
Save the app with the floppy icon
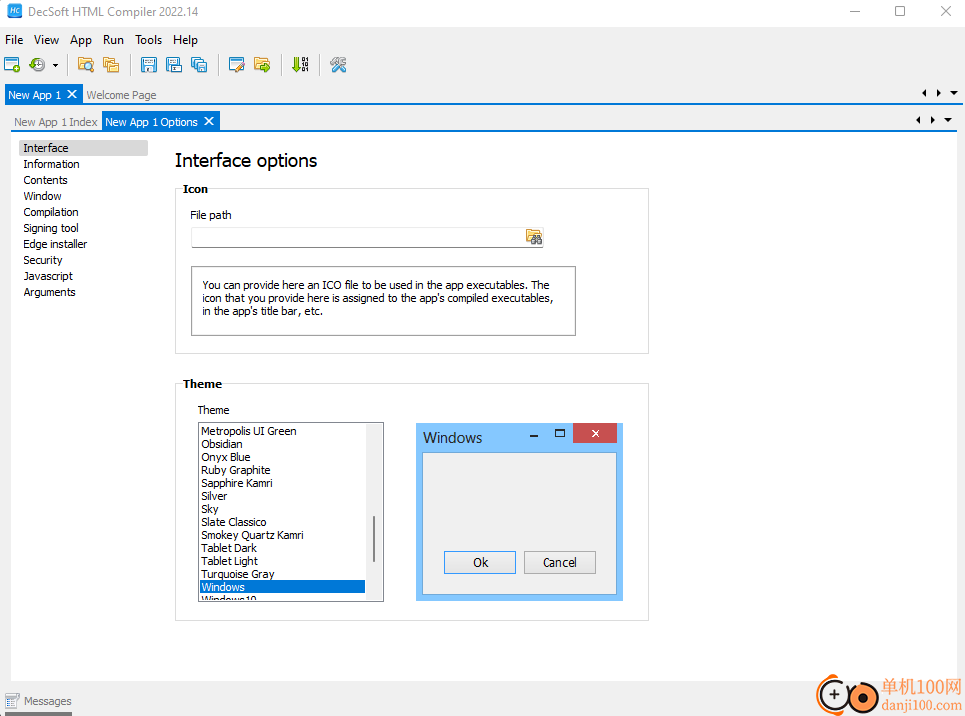tap(149, 65)
